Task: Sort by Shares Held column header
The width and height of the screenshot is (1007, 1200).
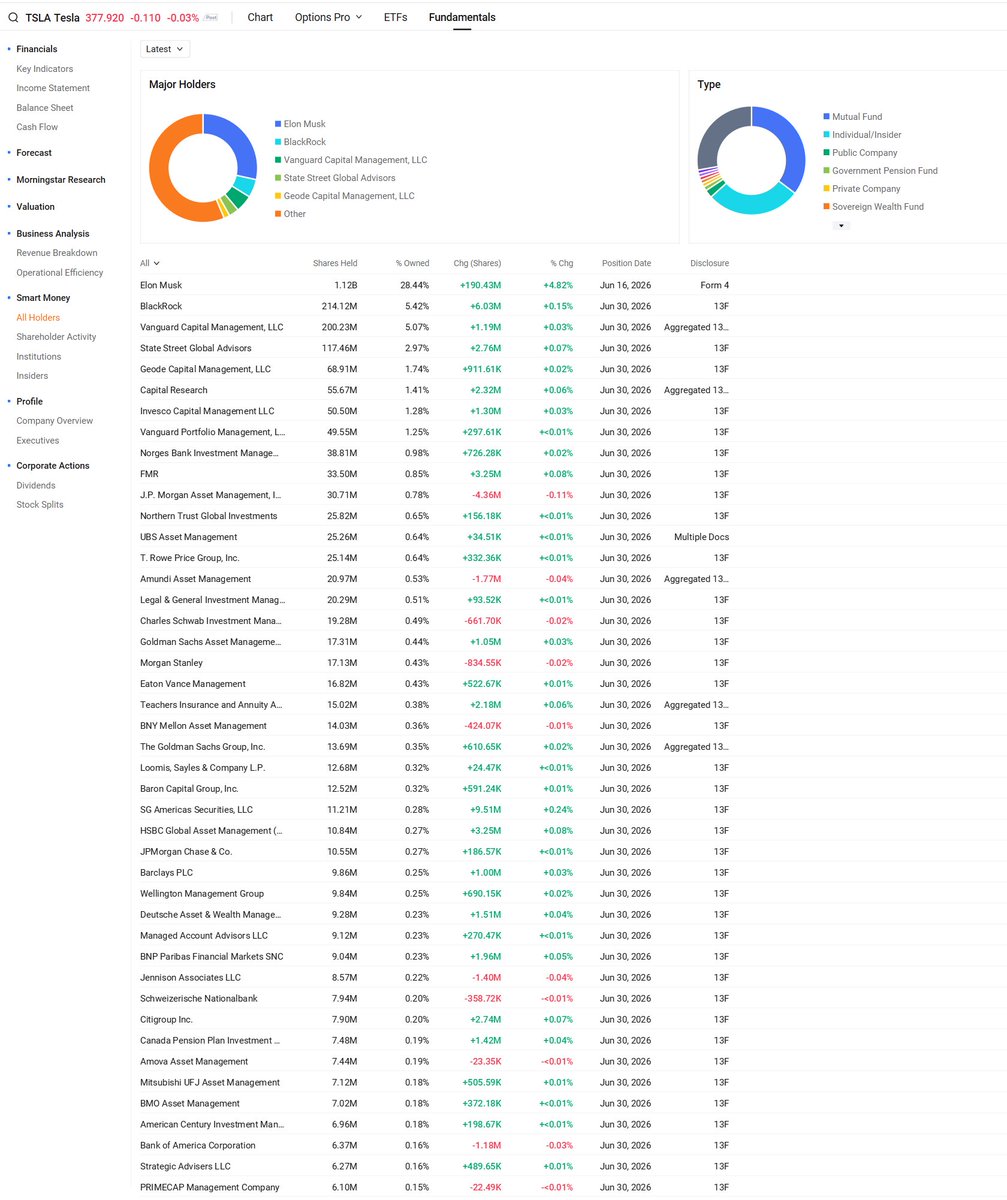Action: (334, 263)
